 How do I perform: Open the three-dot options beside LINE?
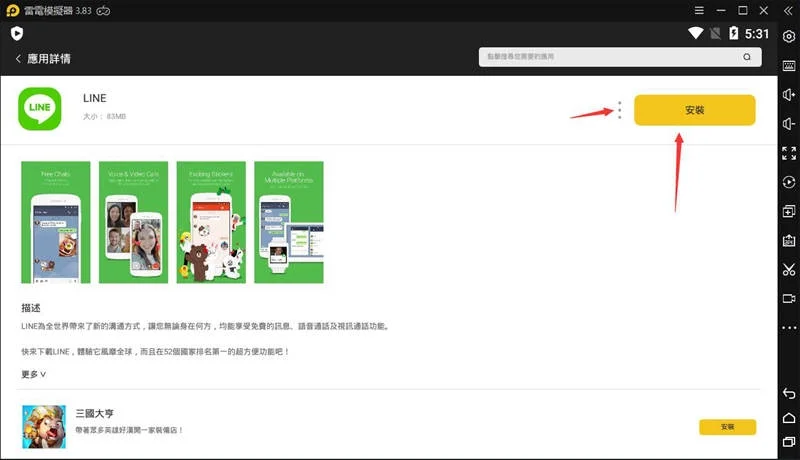coord(619,110)
